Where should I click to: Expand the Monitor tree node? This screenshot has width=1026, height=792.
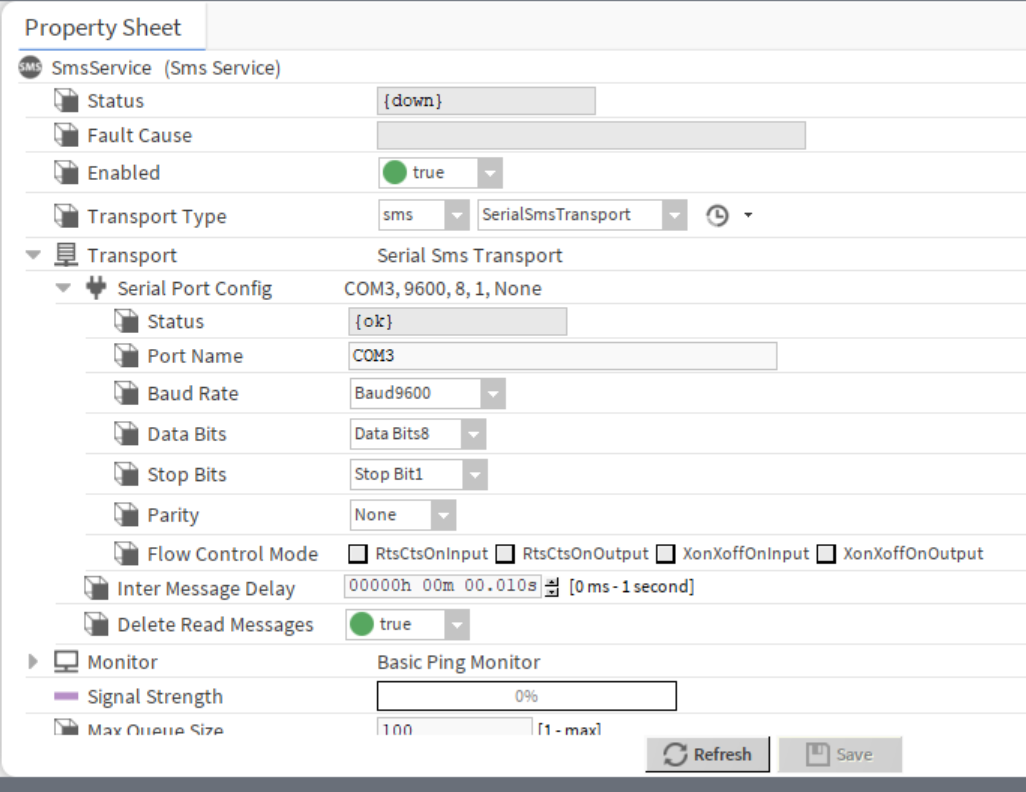click(x=34, y=662)
